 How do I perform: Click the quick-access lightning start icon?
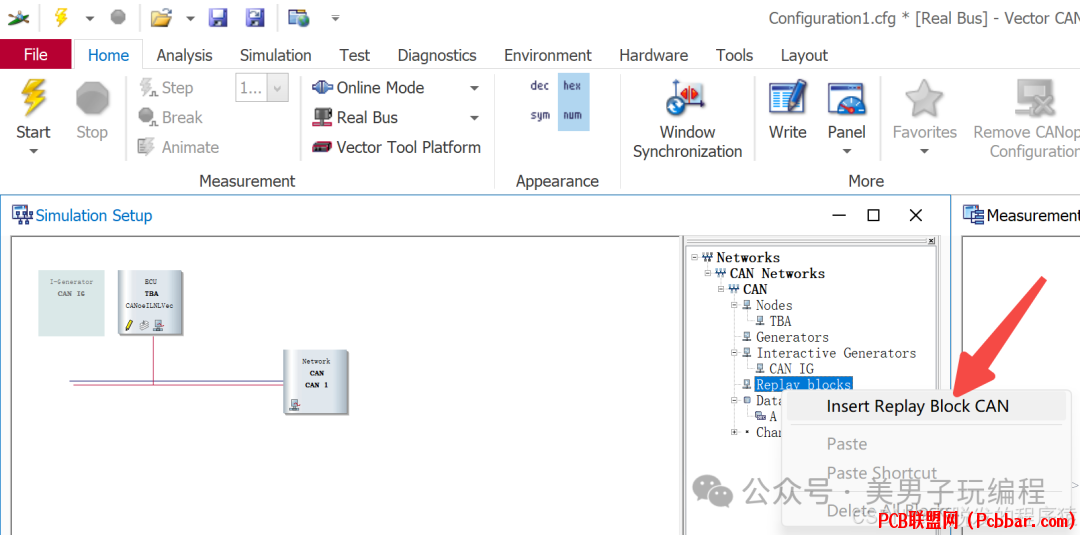[x=61, y=18]
